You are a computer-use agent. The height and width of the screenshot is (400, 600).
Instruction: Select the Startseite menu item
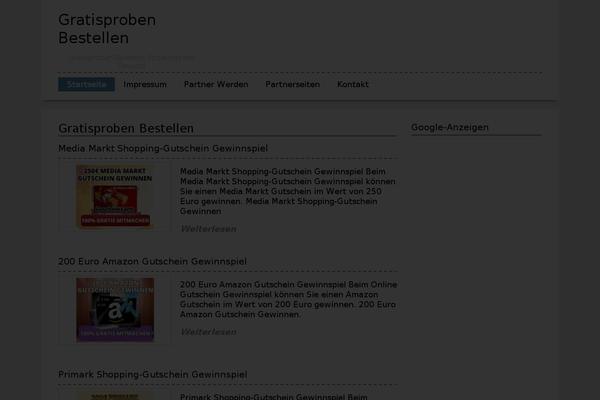(x=86, y=84)
